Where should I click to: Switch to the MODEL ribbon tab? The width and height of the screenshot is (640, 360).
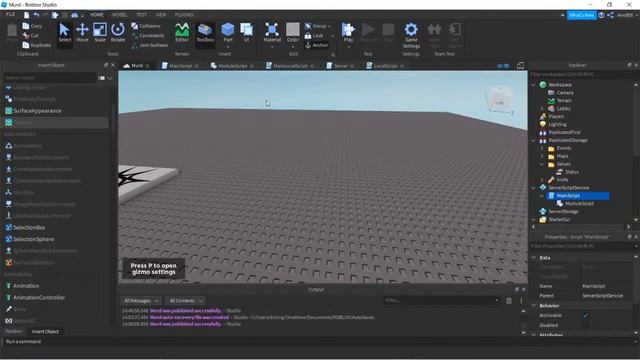point(120,15)
